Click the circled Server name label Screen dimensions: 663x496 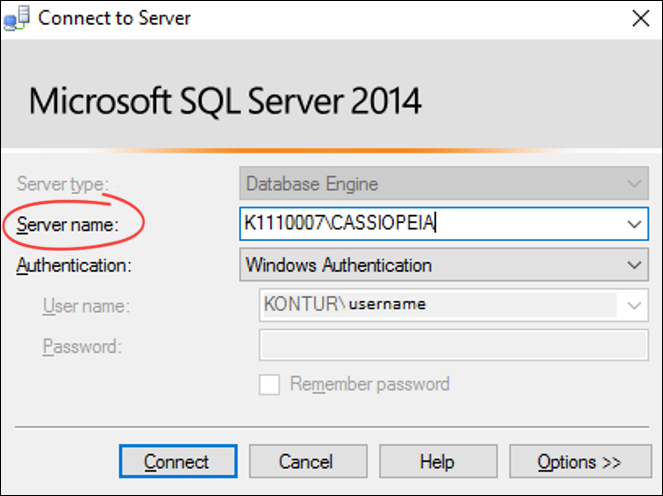tap(67, 225)
